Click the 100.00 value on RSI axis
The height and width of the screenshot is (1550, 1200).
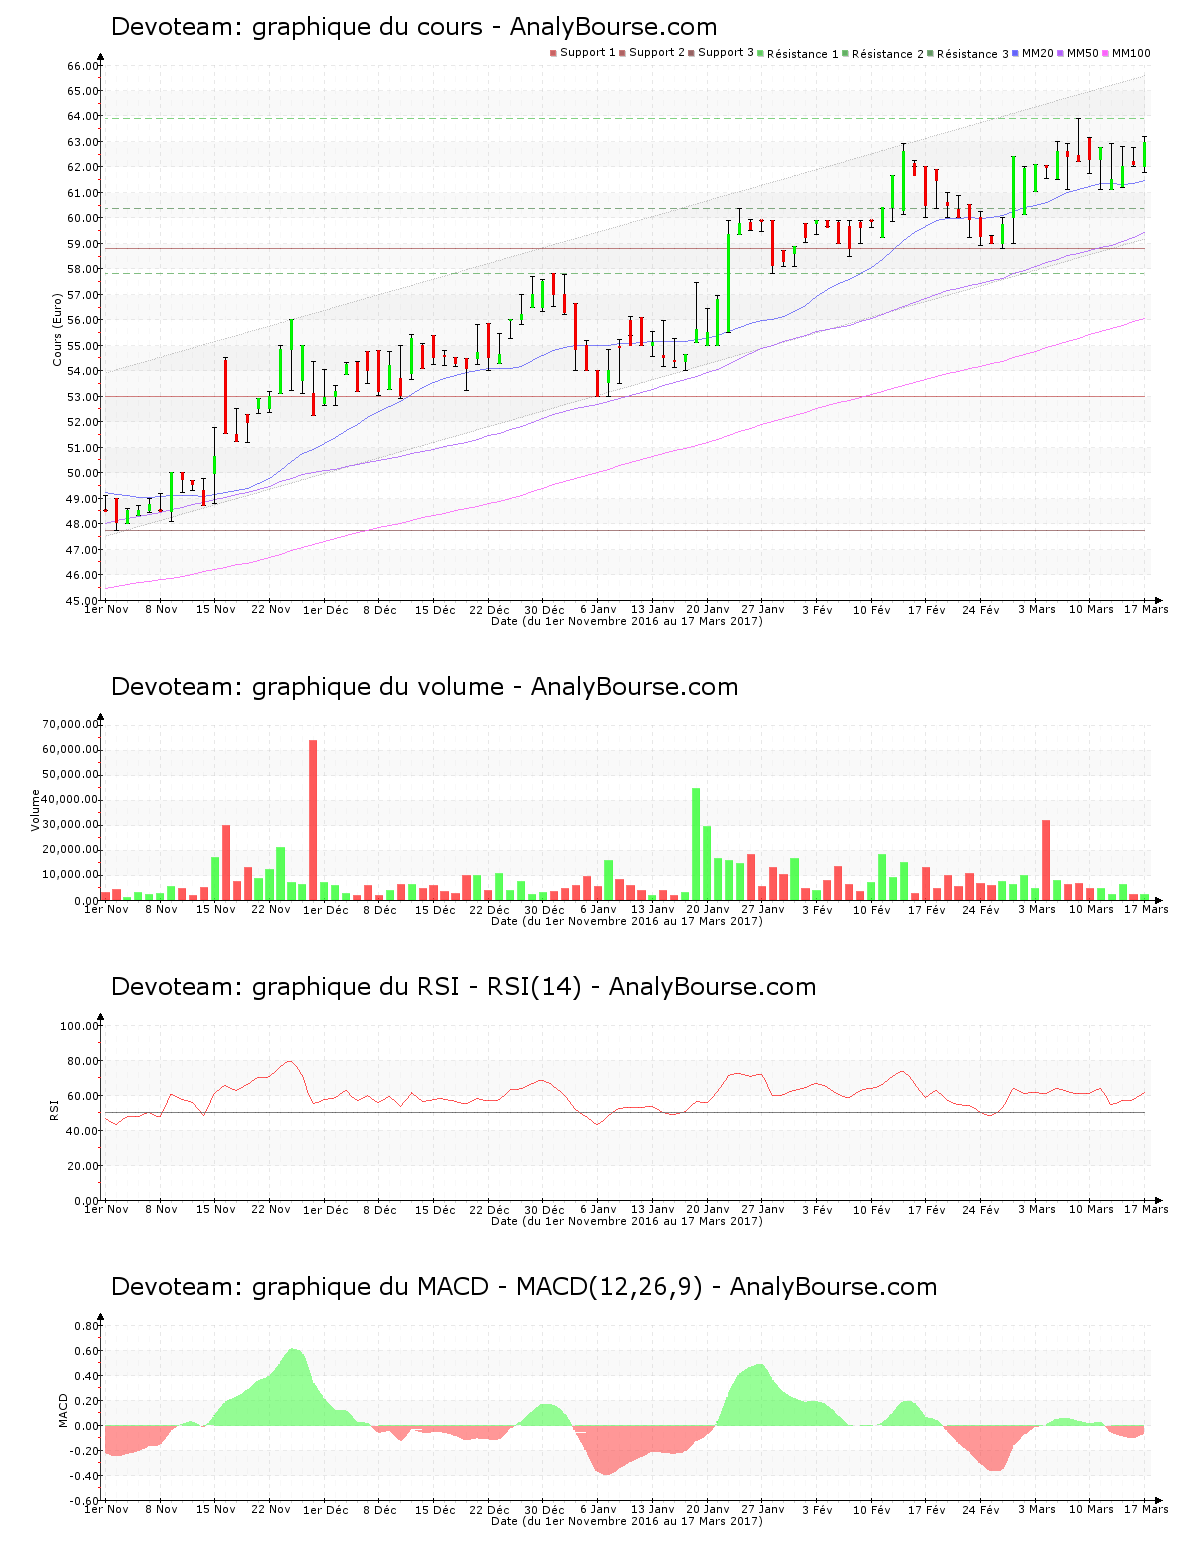pyautogui.click(x=80, y=1026)
